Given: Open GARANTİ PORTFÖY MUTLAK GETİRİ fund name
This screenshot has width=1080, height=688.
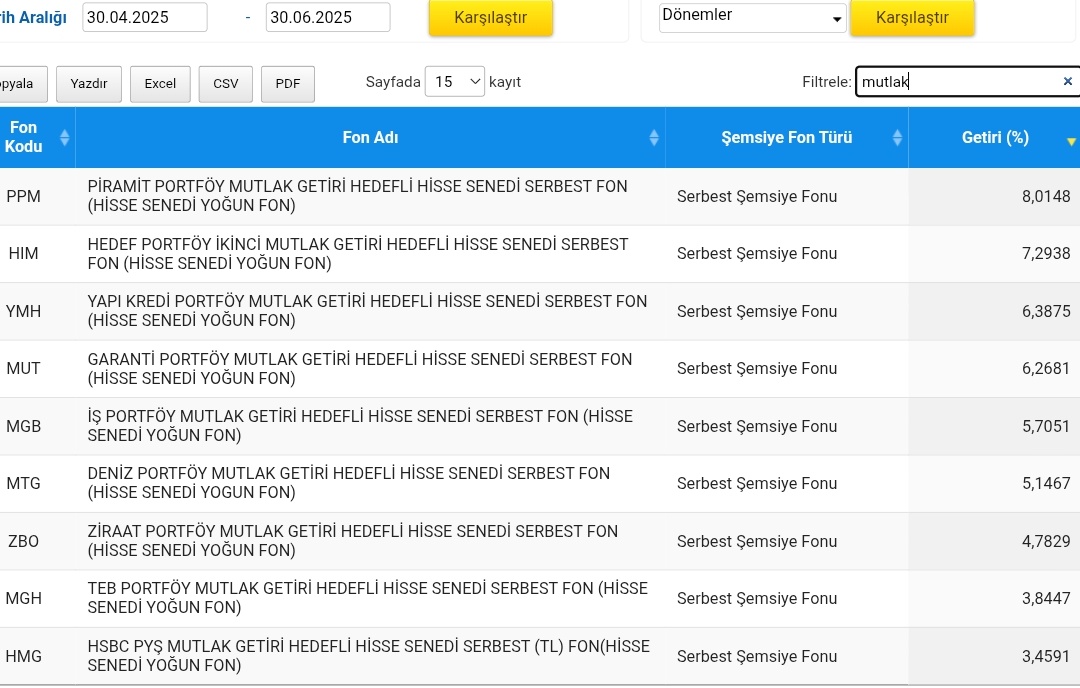Looking at the screenshot, I should 360,368.
